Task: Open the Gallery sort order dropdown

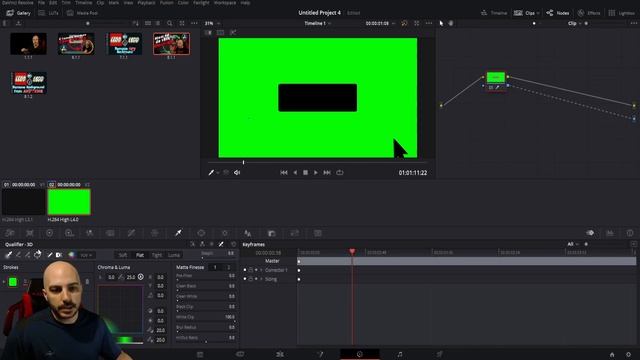Action: [x=136, y=23]
